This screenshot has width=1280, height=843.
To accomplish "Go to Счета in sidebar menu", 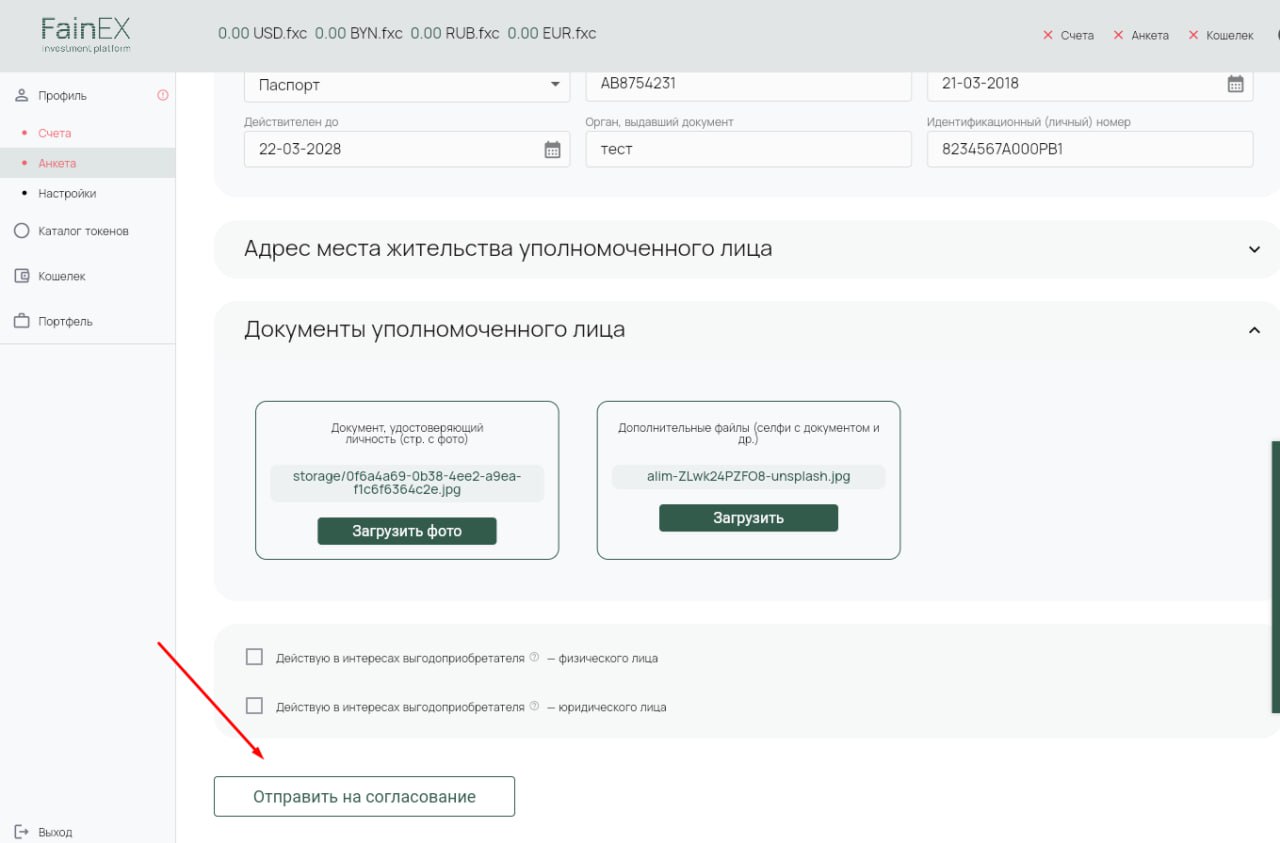I will pos(54,133).
